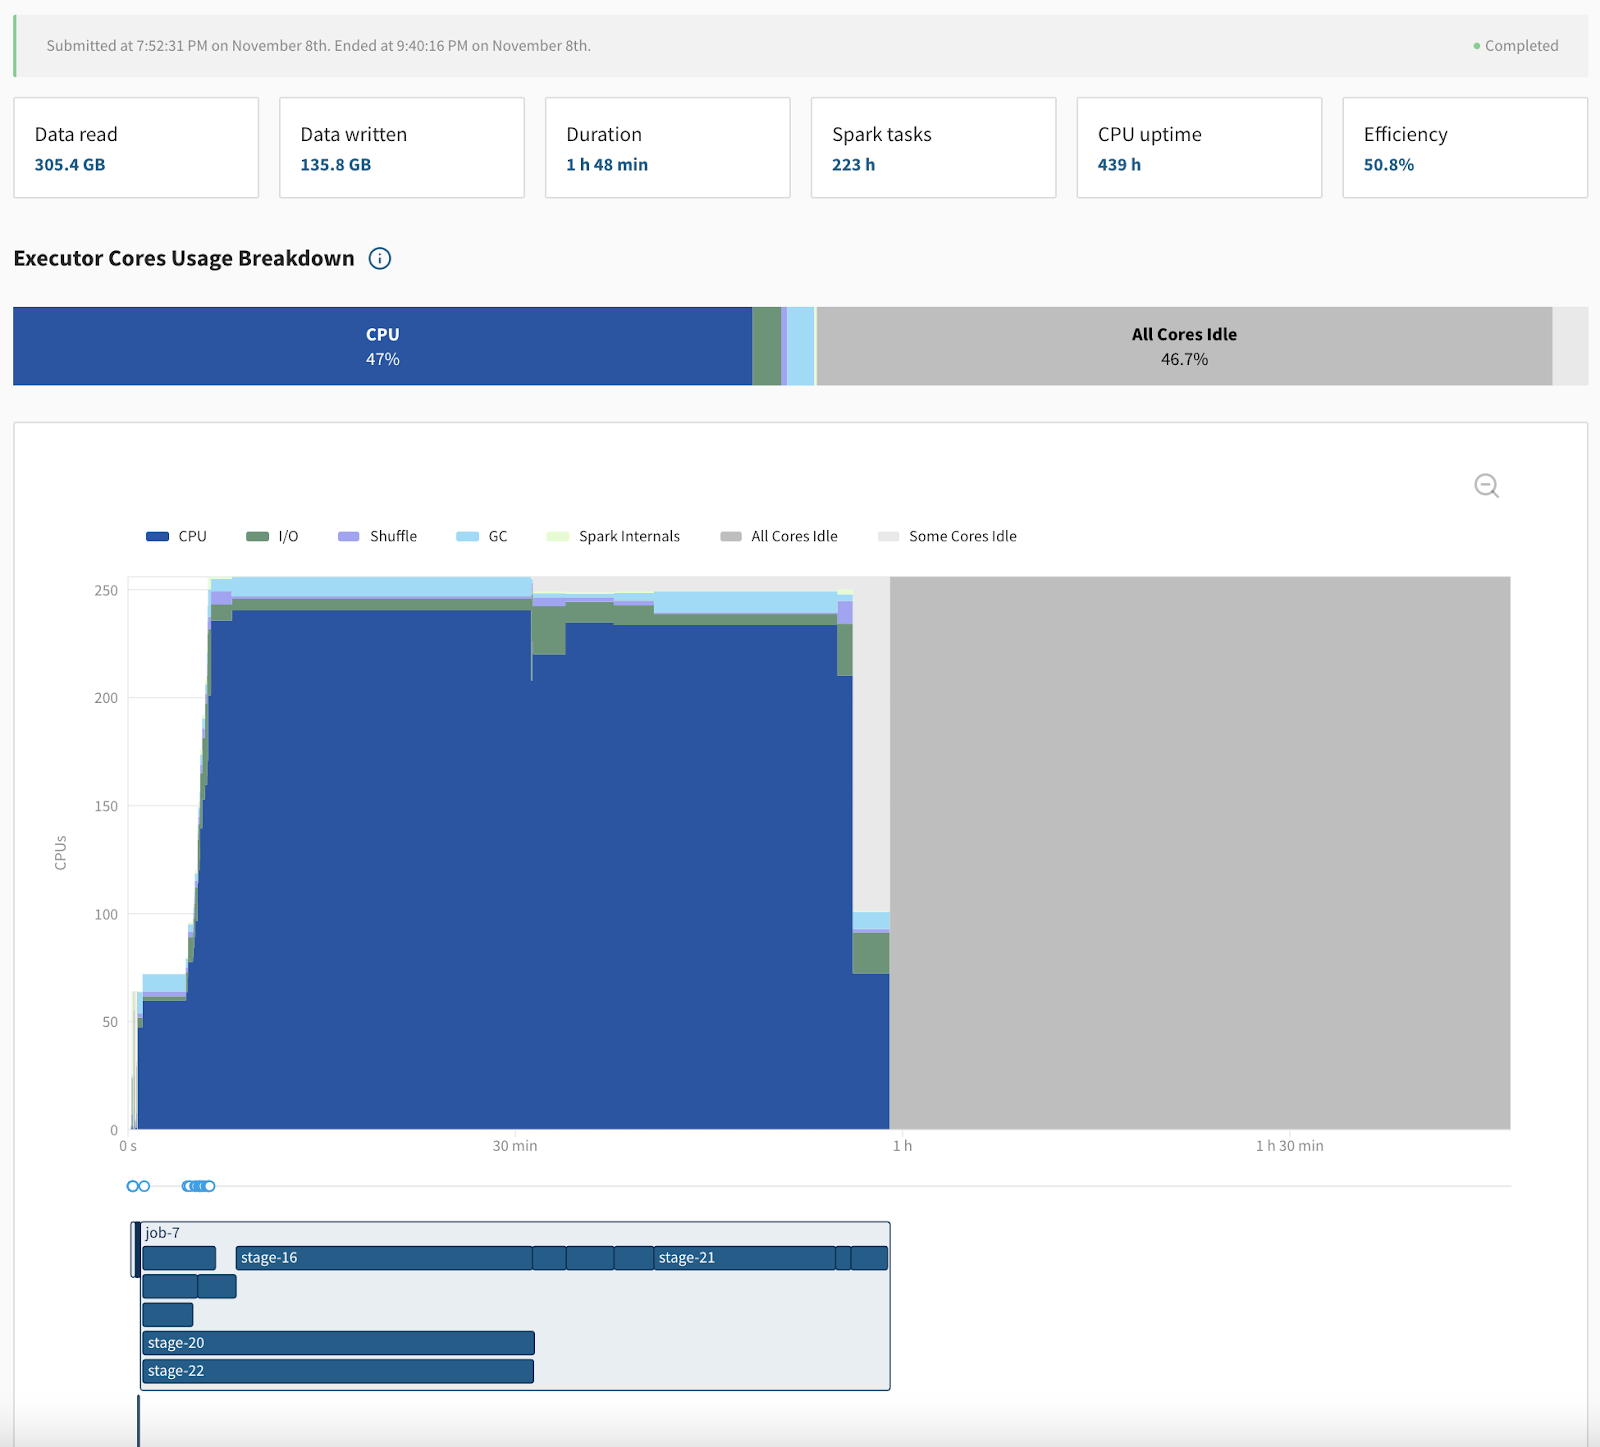Image resolution: width=1600 pixels, height=1447 pixels.
Task: Hide the Shuffle series via legend
Action: point(378,537)
